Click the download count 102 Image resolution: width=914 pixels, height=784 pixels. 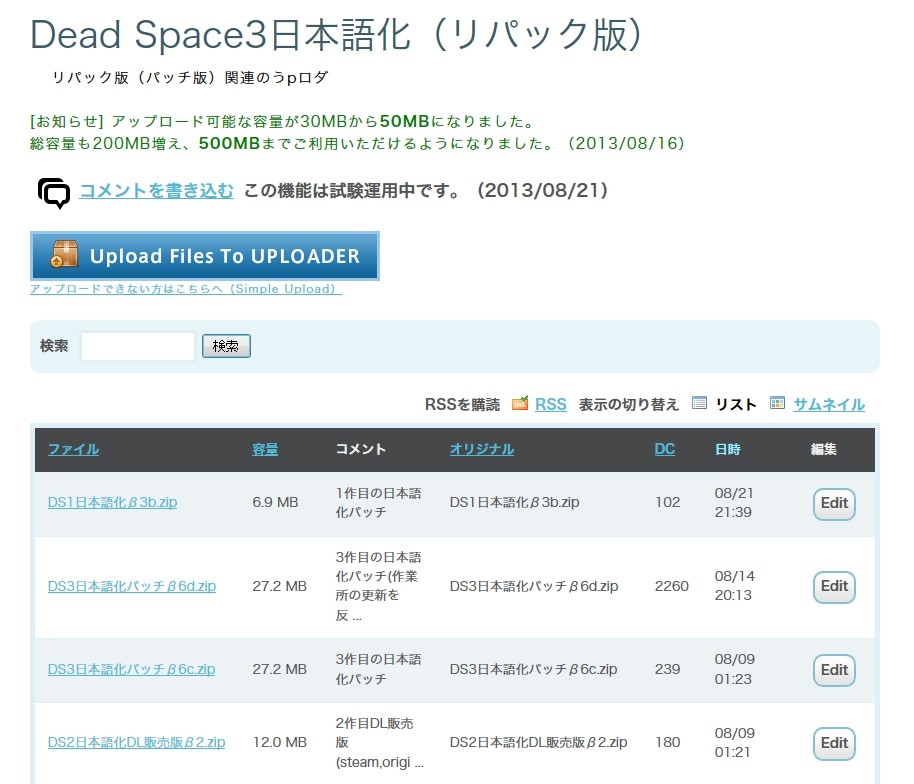pos(667,502)
